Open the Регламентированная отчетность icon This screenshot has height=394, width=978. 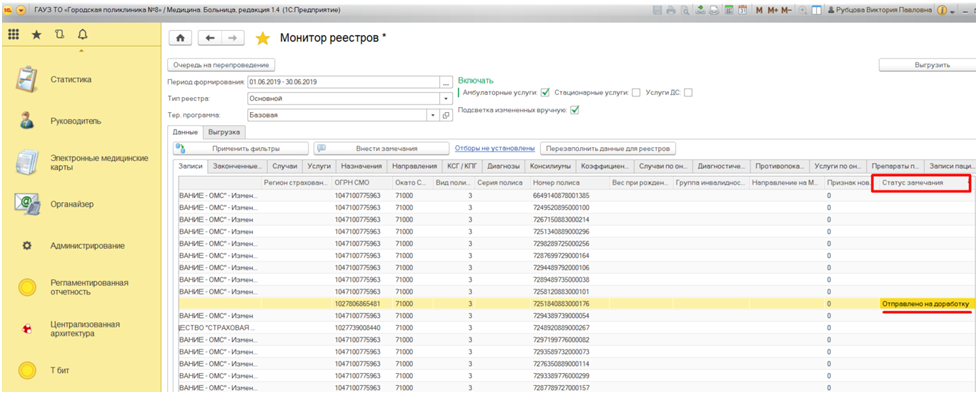tap(26, 287)
